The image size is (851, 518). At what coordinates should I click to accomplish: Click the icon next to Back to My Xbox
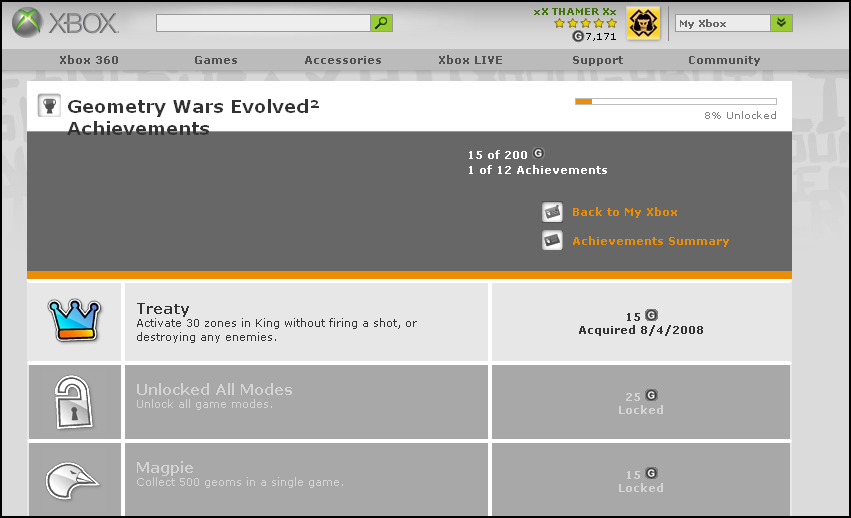coord(552,212)
